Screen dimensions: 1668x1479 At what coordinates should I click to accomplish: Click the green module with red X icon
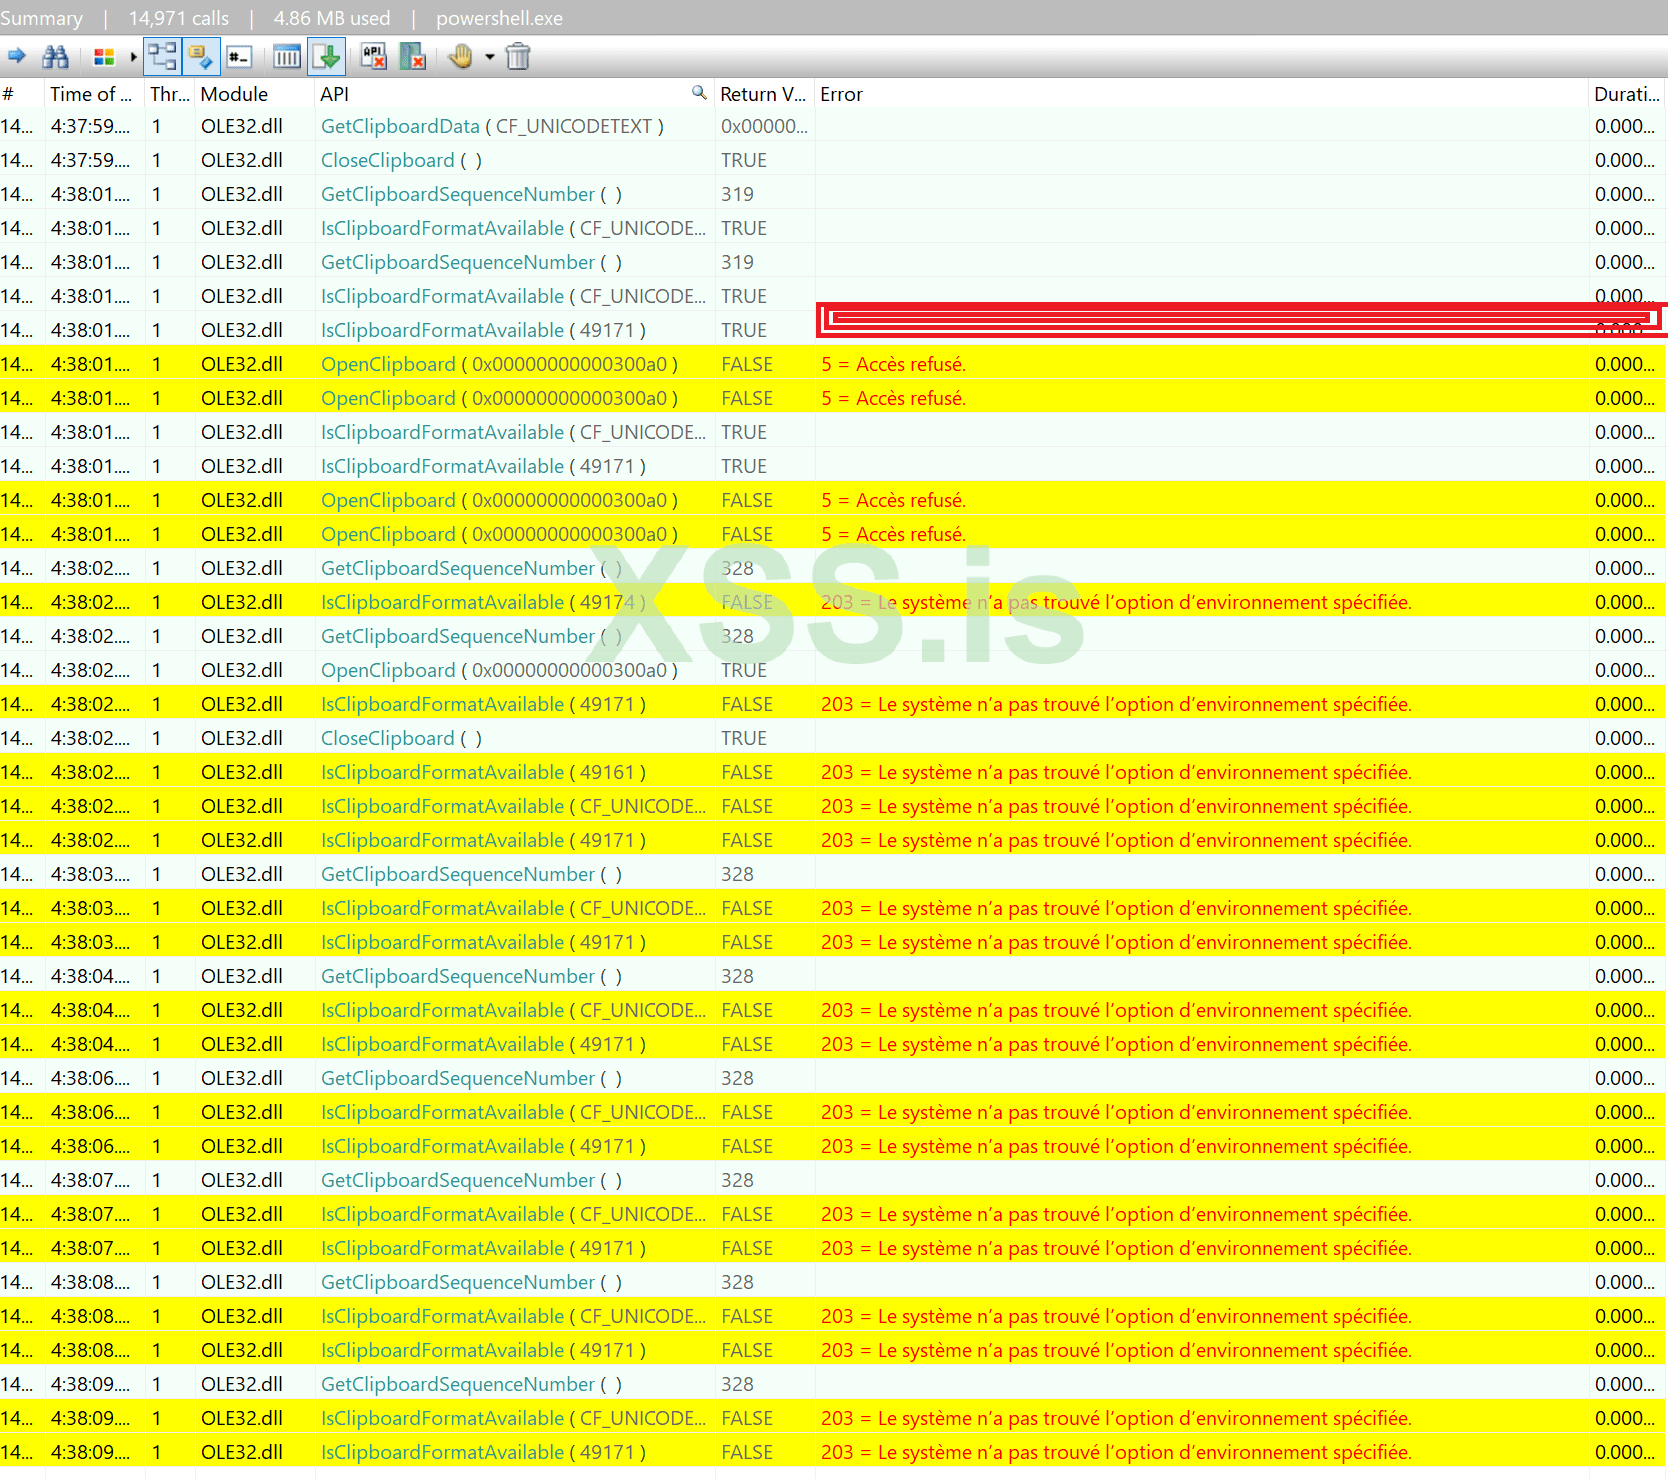pos(412,57)
